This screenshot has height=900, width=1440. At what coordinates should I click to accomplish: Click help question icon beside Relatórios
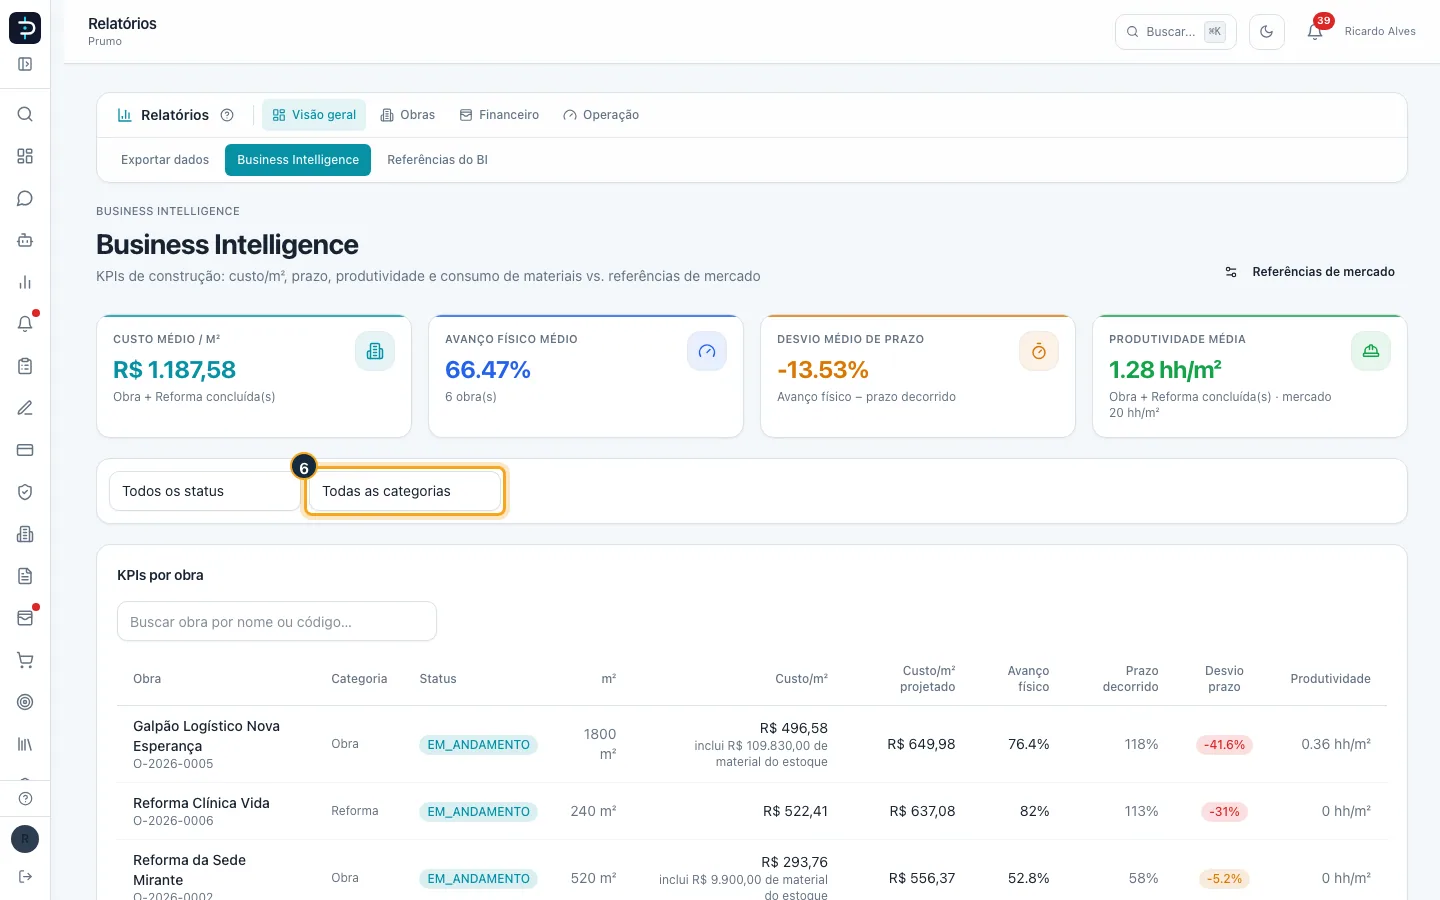coord(227,115)
